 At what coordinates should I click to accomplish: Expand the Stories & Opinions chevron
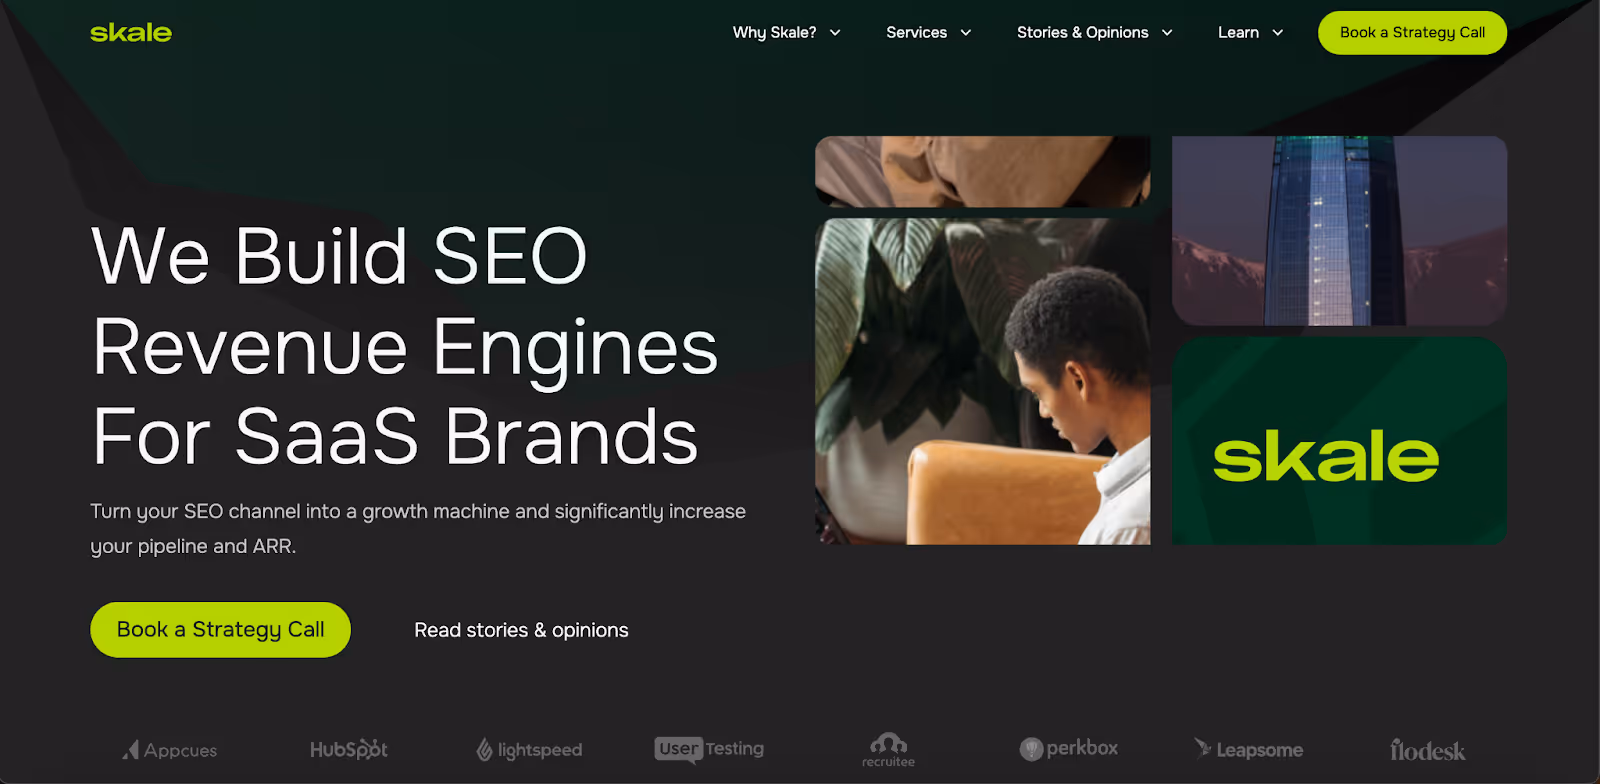(x=1167, y=33)
